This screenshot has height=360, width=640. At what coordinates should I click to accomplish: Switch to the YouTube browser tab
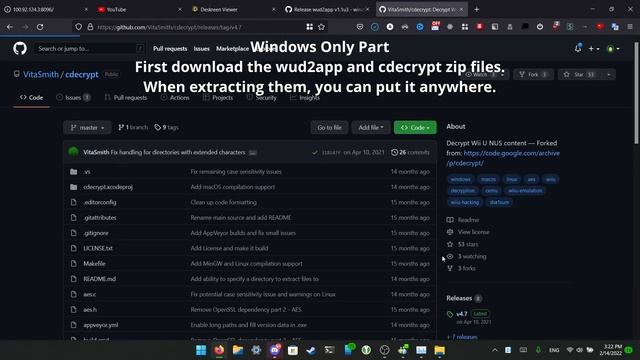tap(140, 9)
